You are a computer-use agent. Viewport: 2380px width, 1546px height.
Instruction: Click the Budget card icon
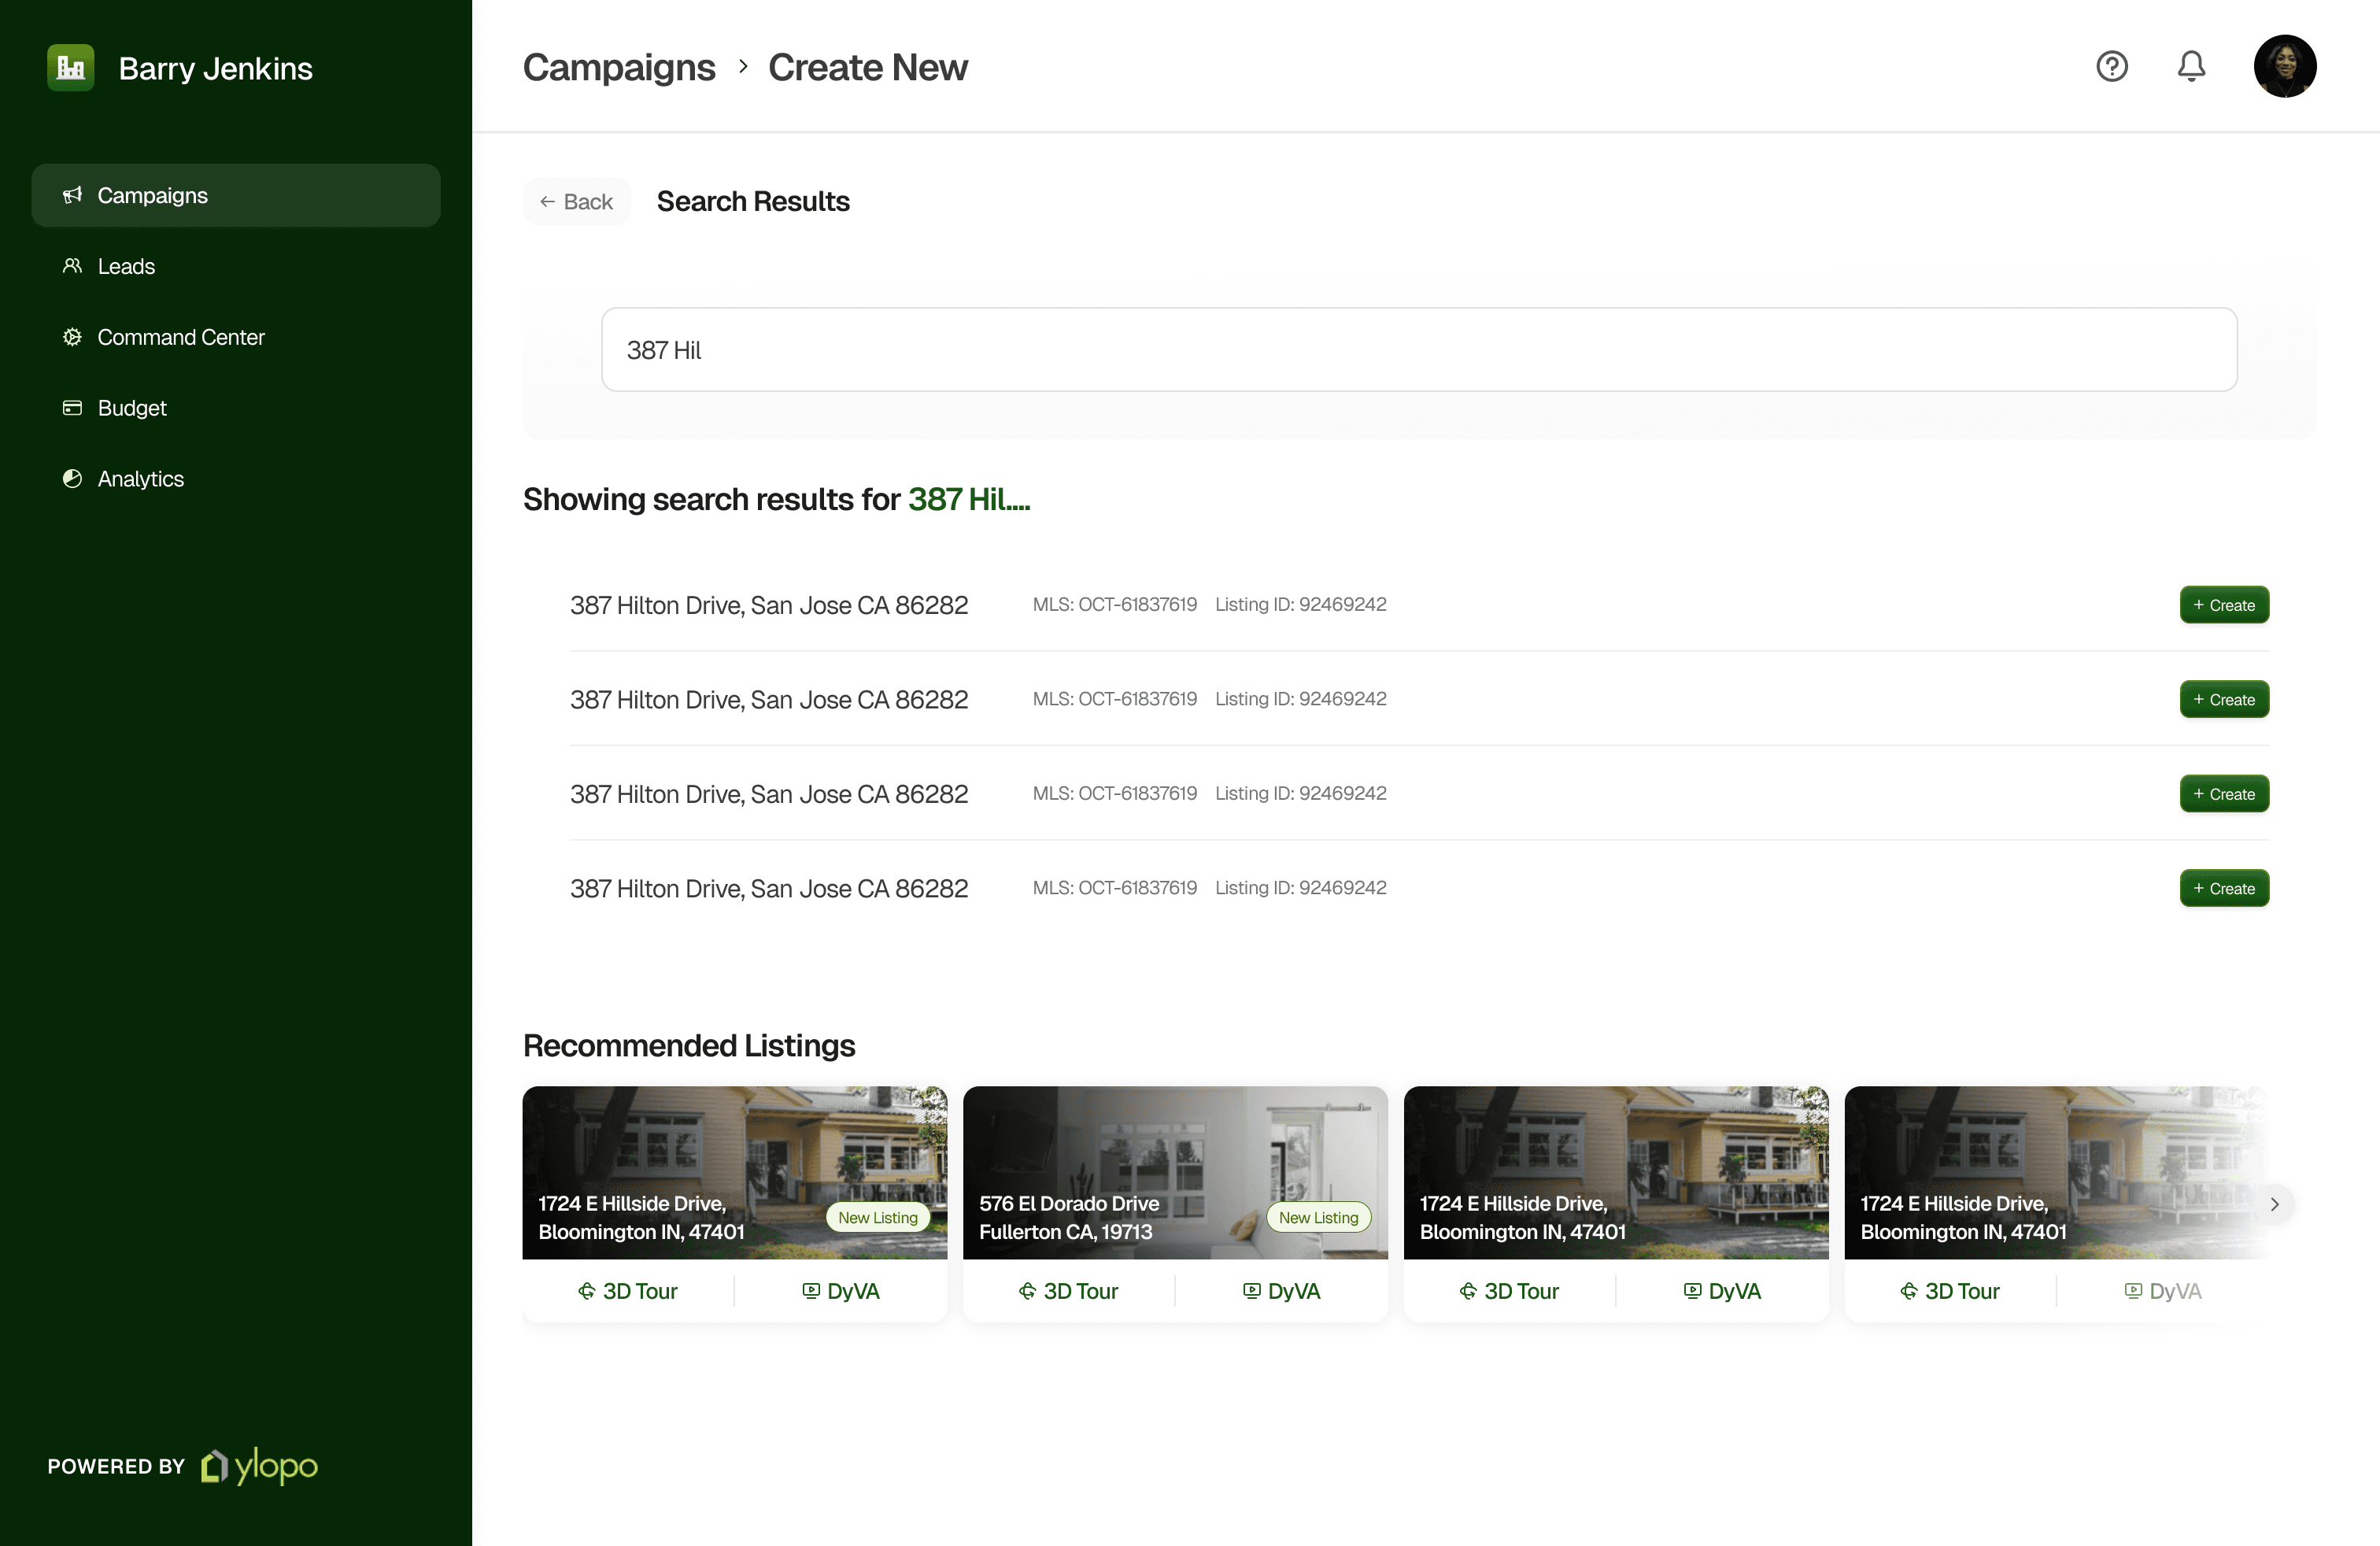72,408
